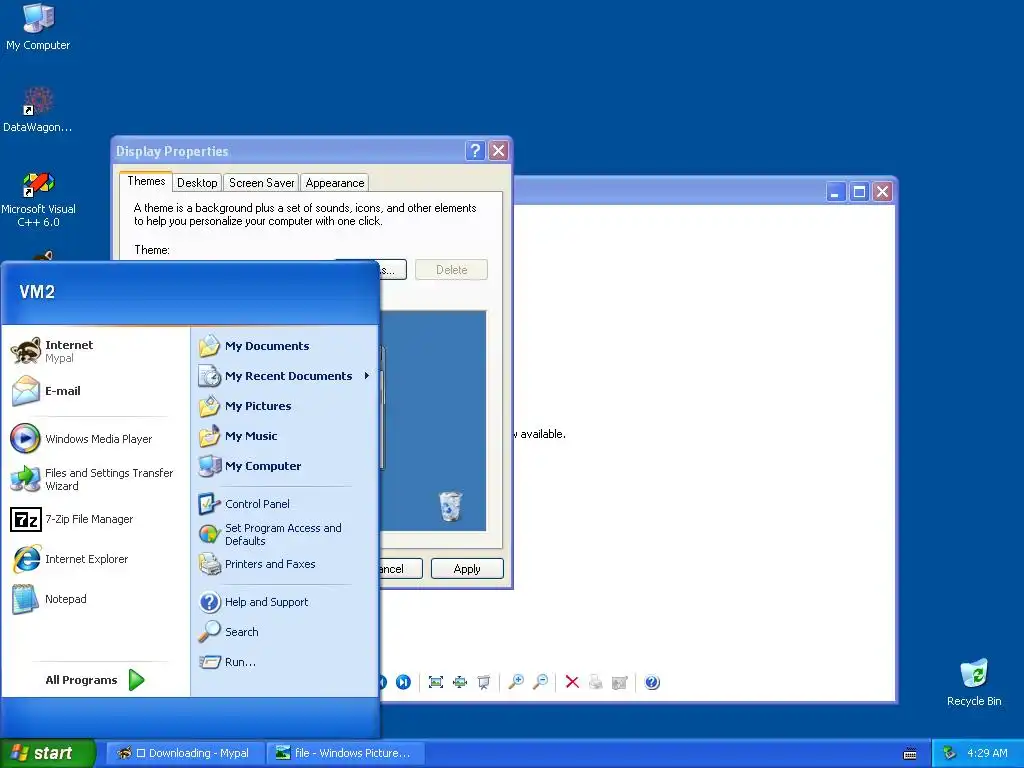Click the disabled Delete theme button

[451, 270]
